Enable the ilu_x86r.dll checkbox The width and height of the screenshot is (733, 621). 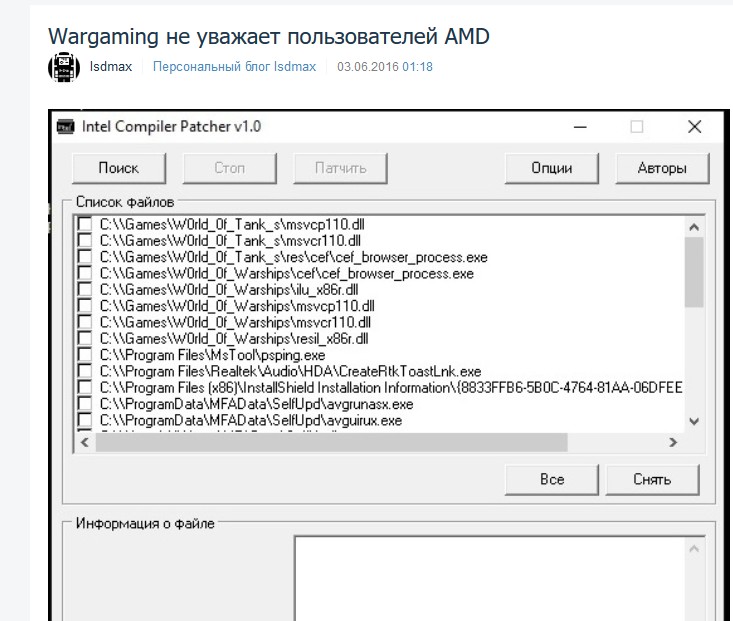[x=85, y=290]
